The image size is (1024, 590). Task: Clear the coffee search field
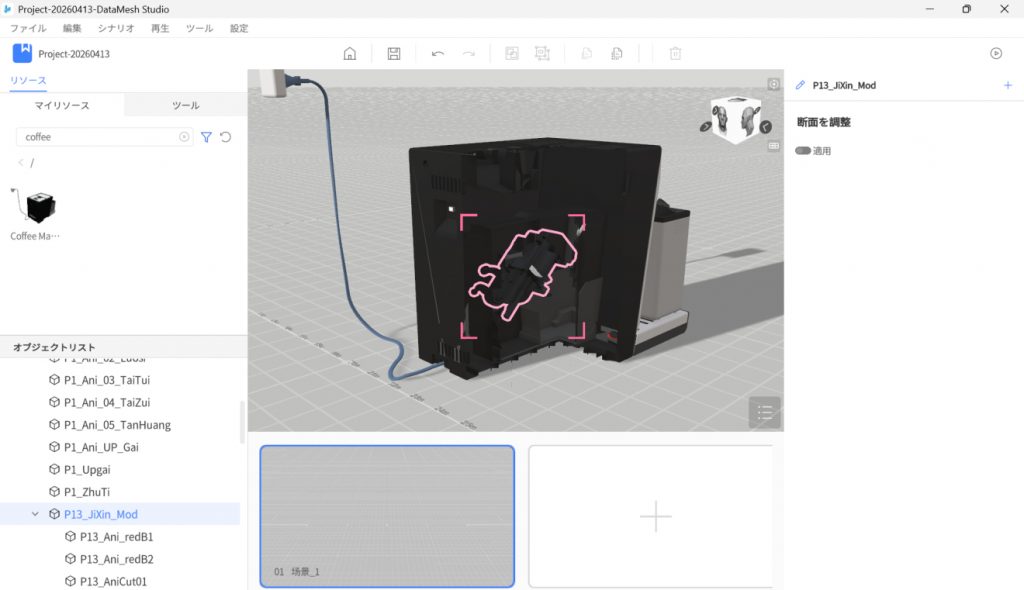tap(184, 137)
